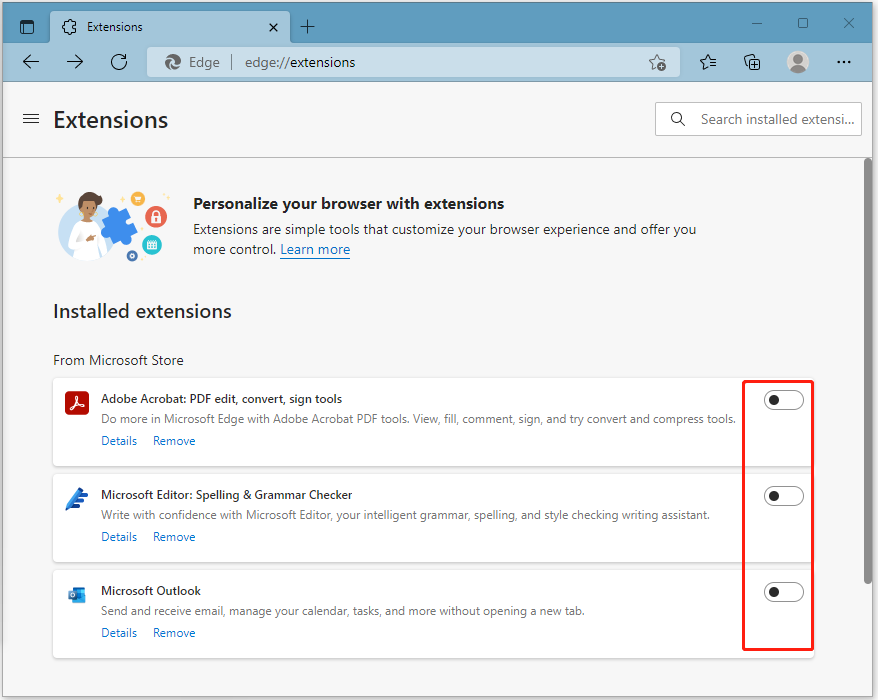The height and width of the screenshot is (700, 878).
Task: Click the page vertical scrollbar
Action: pyautogui.click(x=867, y=372)
